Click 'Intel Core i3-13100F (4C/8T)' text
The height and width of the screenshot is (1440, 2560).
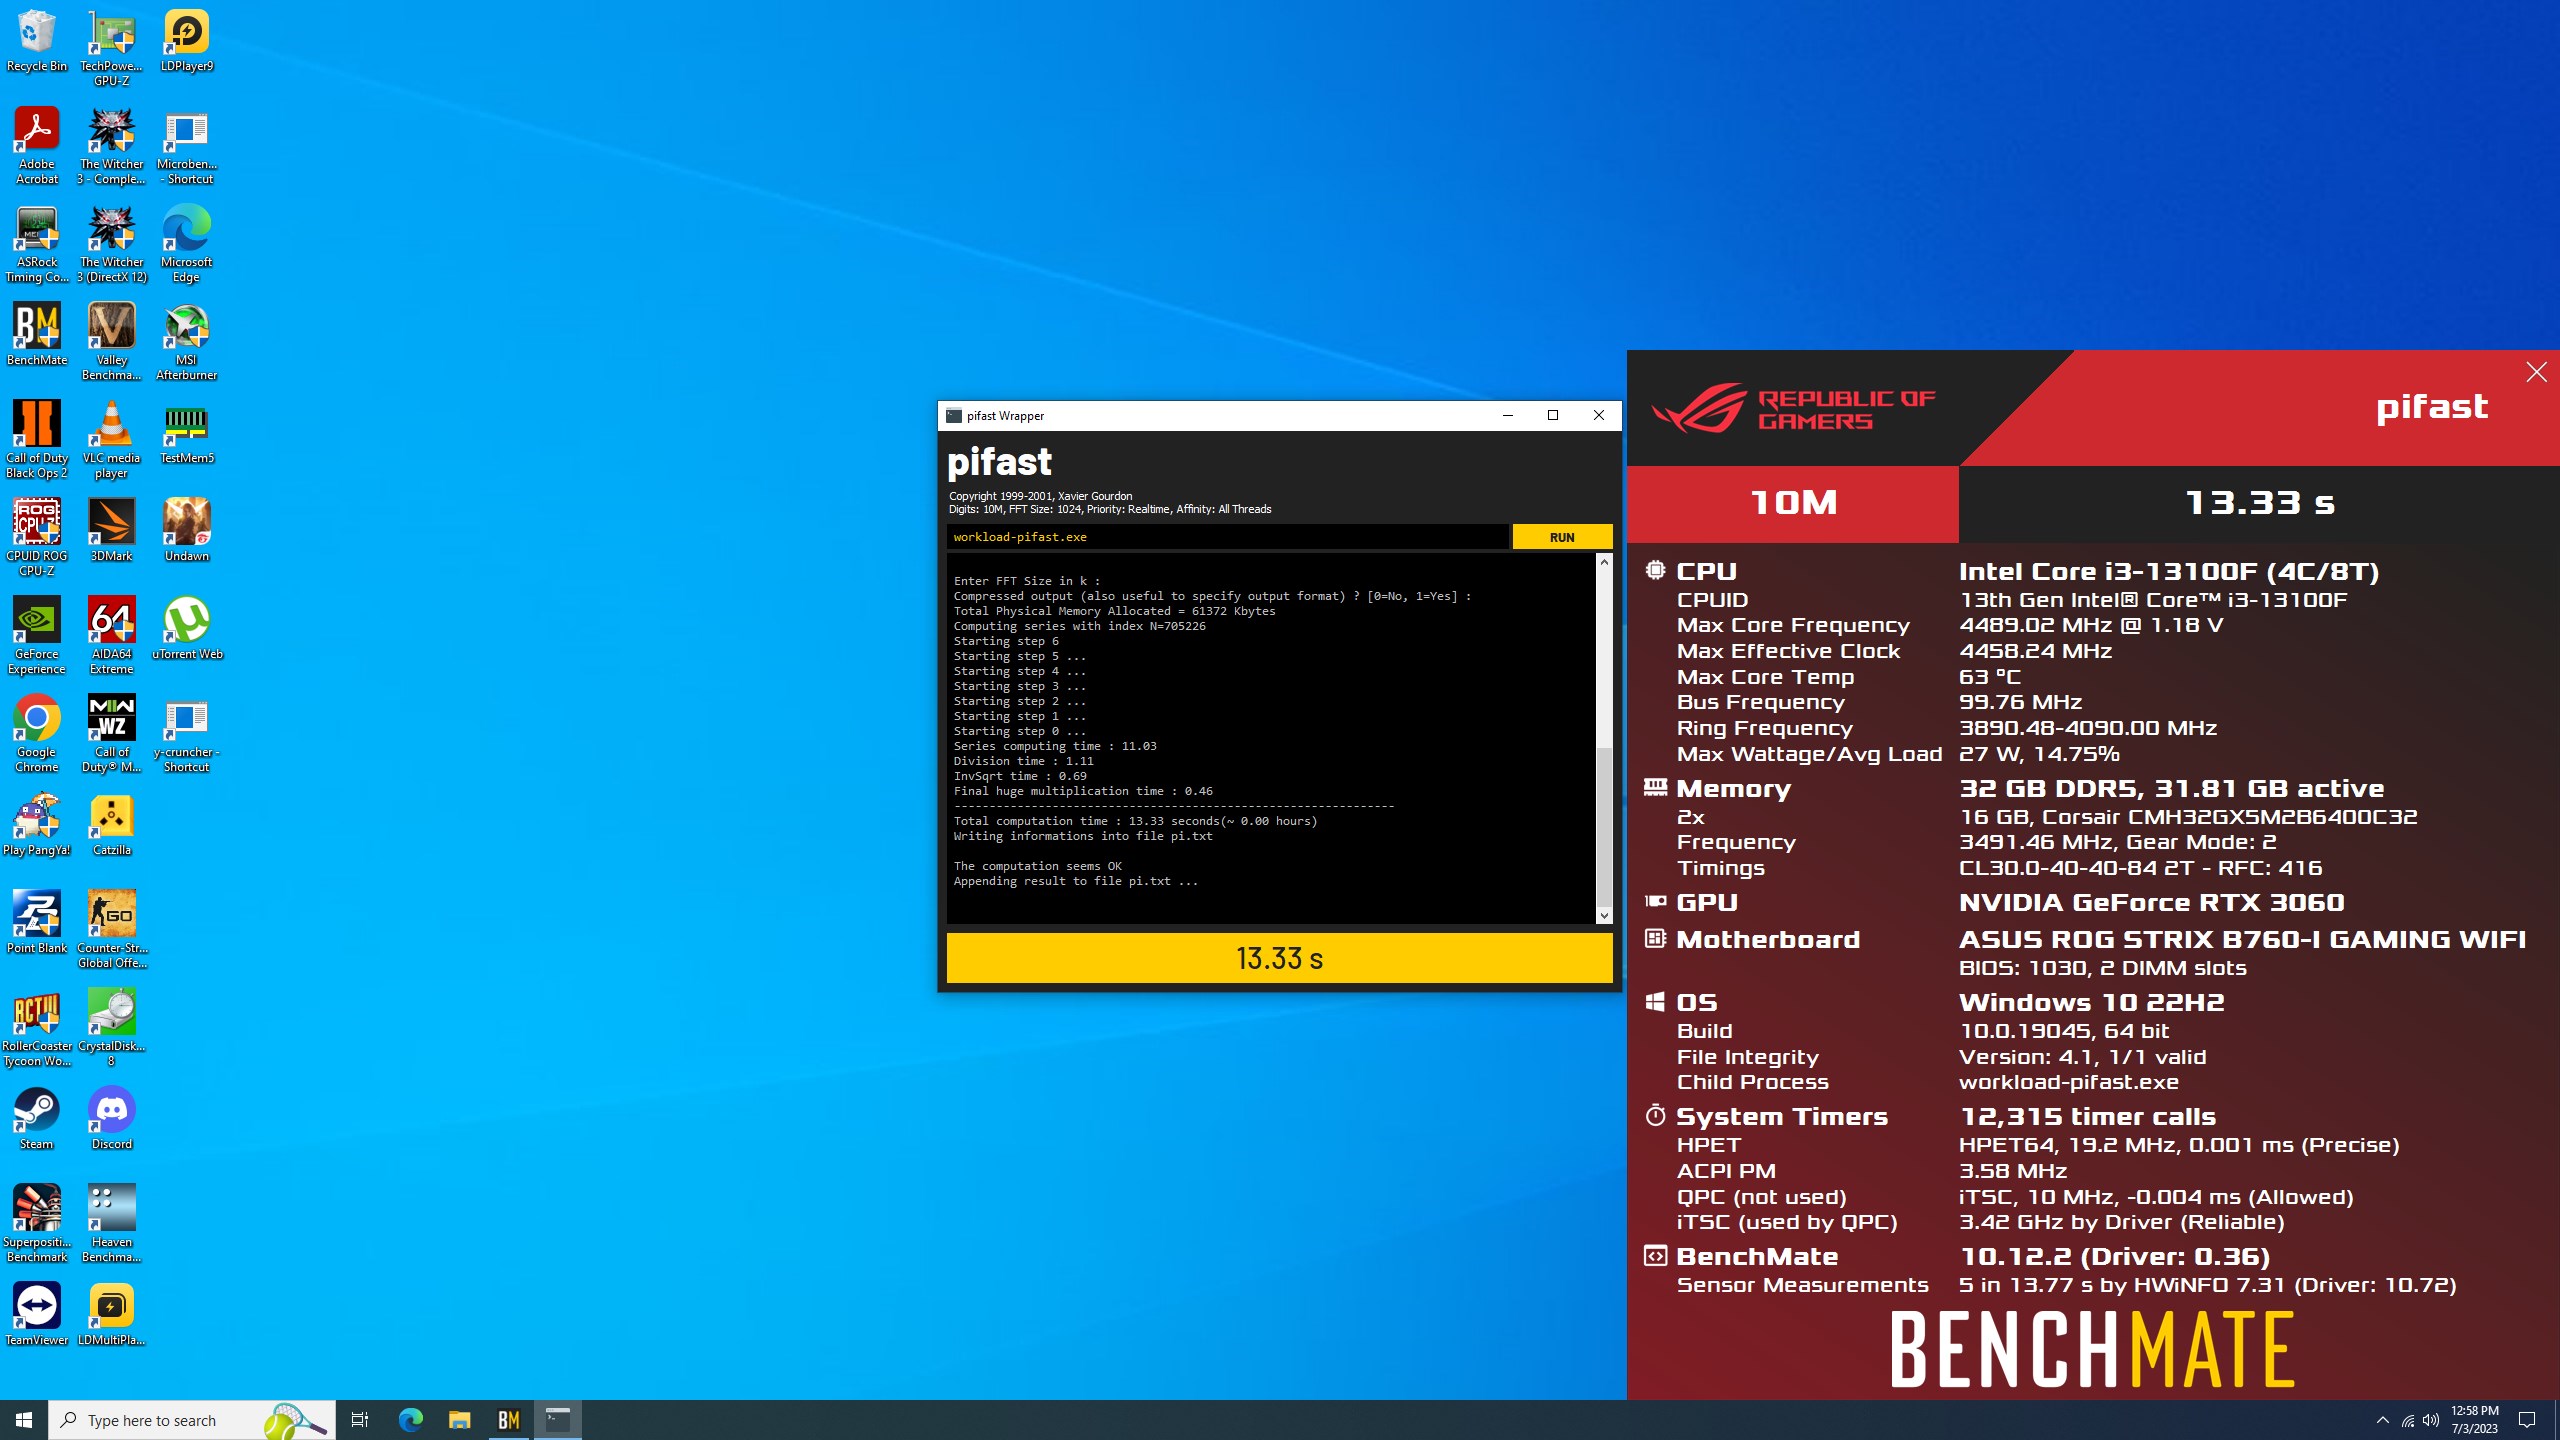tap(2168, 571)
